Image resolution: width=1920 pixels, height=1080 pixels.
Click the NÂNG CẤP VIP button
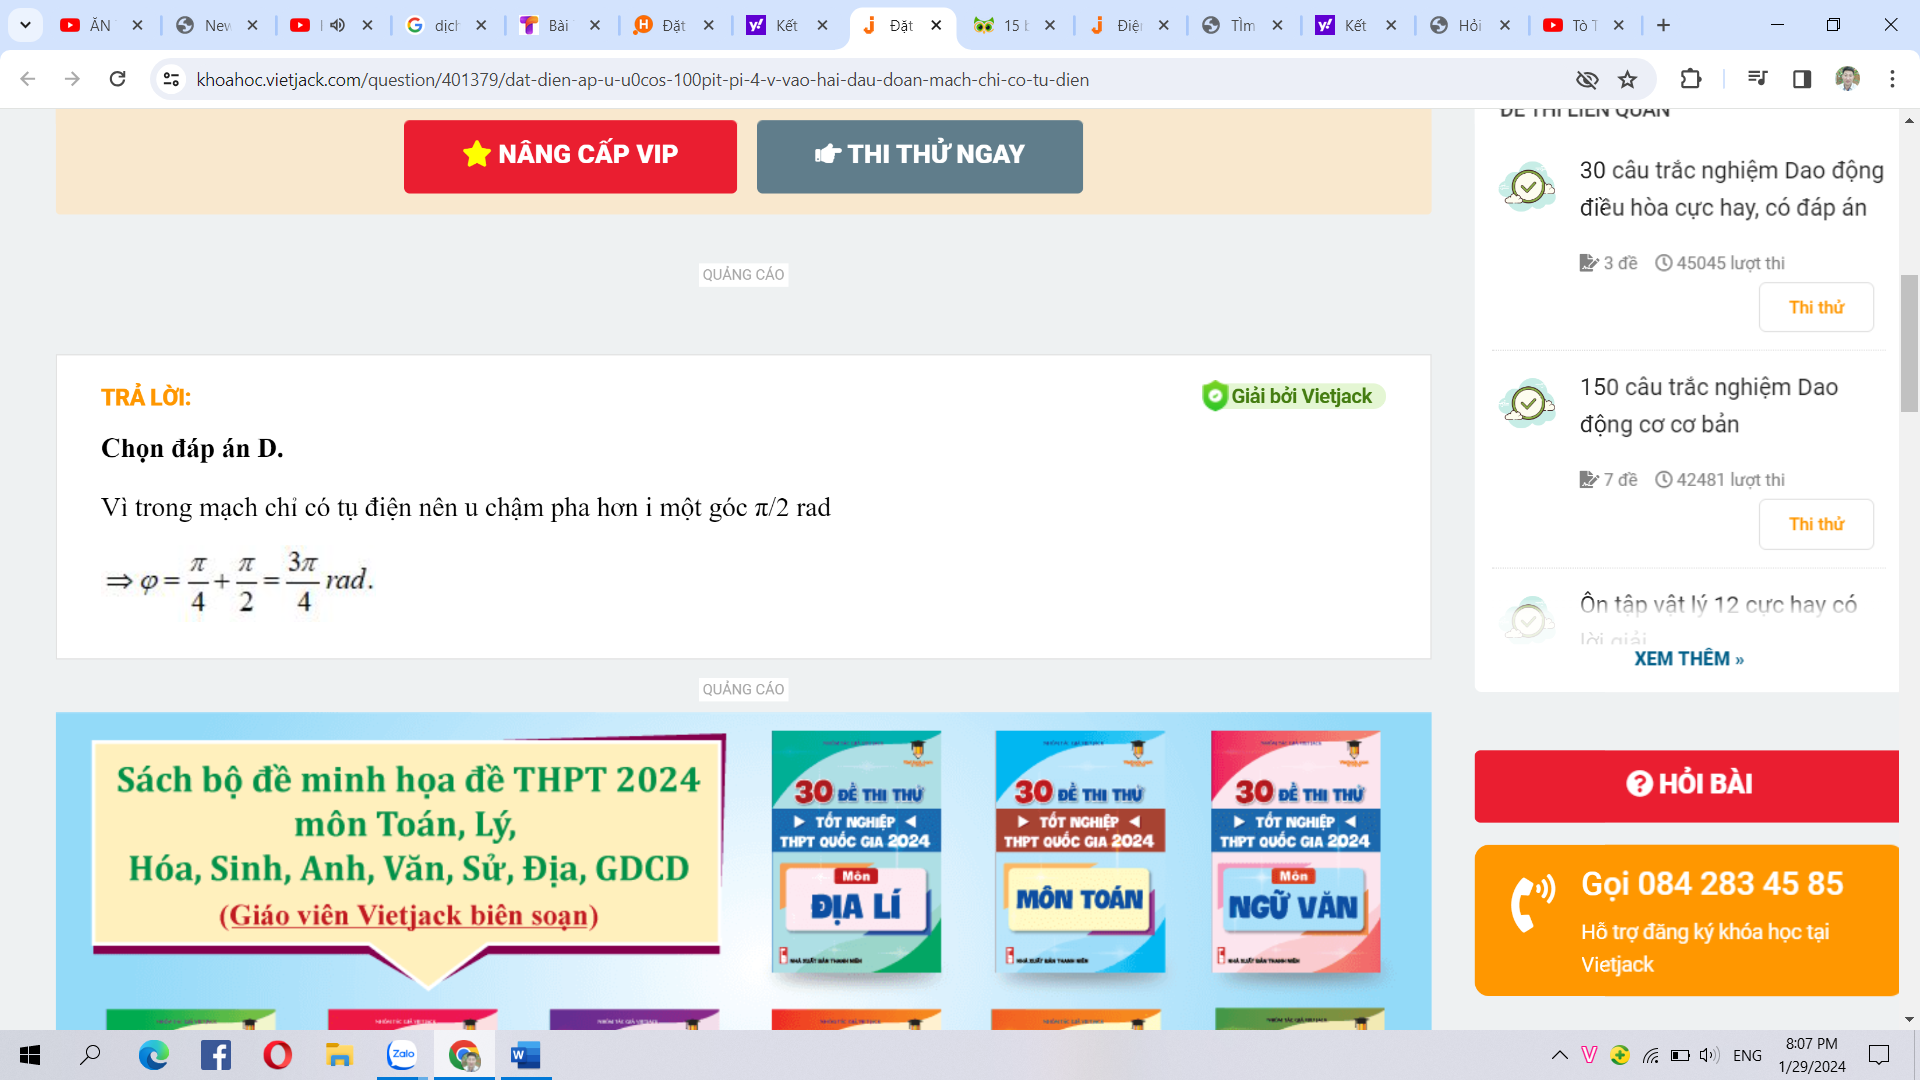[x=570, y=156]
